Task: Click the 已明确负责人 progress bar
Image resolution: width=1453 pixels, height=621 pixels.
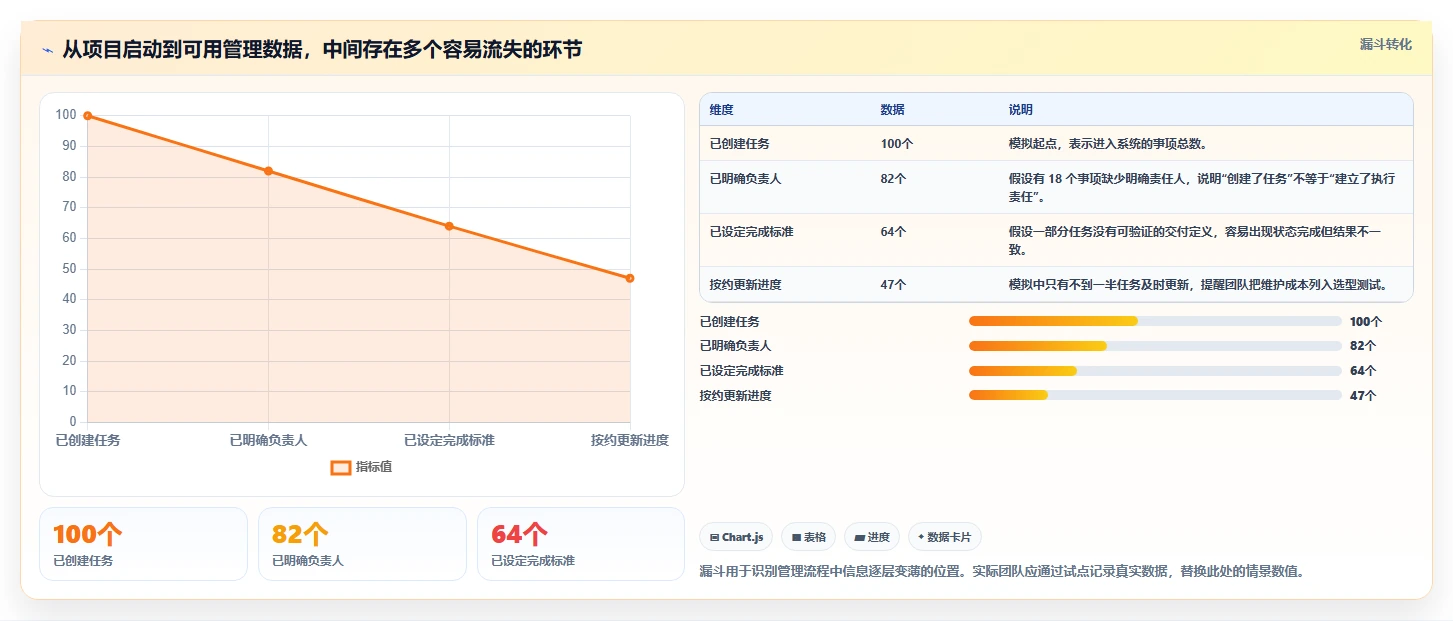Action: click(1155, 346)
